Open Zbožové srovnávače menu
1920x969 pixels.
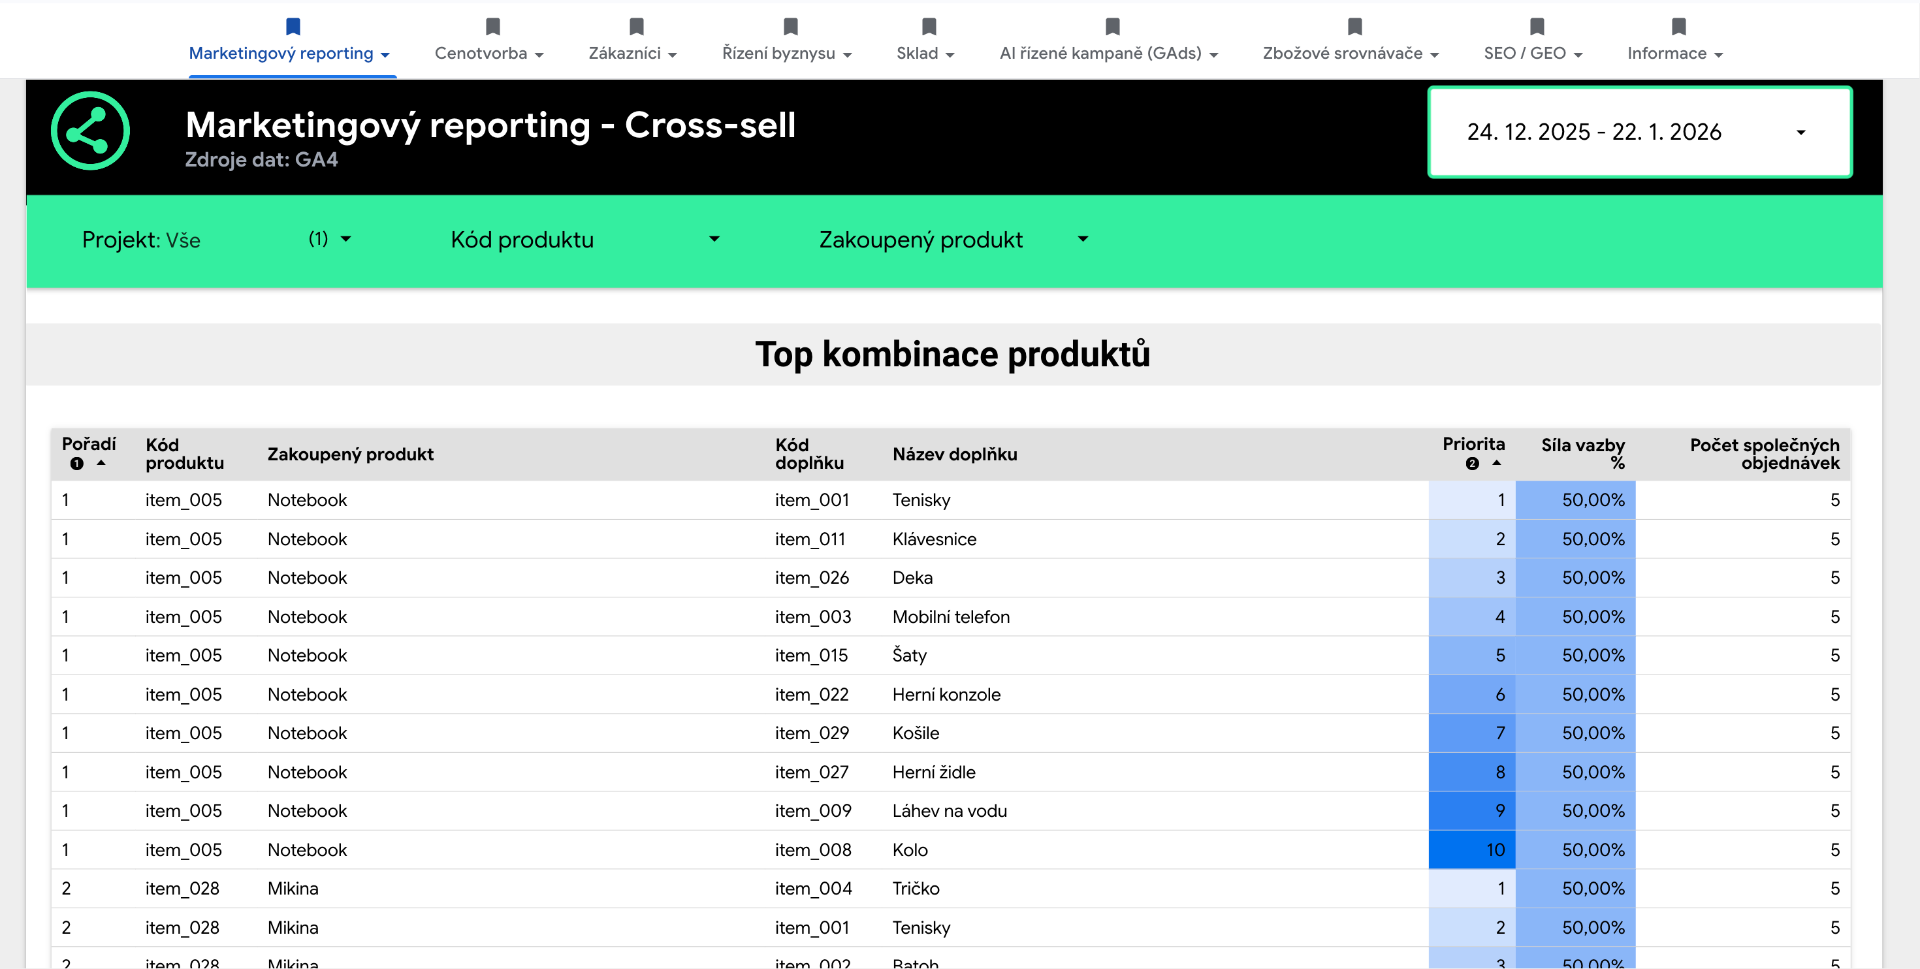click(1351, 53)
